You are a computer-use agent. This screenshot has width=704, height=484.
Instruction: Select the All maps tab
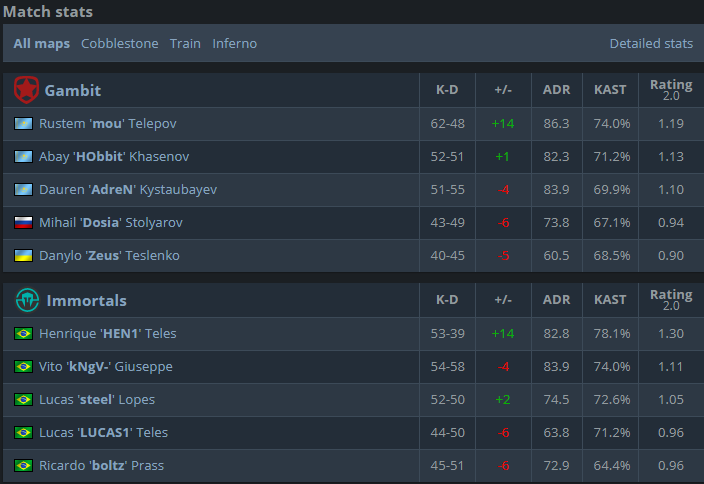click(41, 44)
